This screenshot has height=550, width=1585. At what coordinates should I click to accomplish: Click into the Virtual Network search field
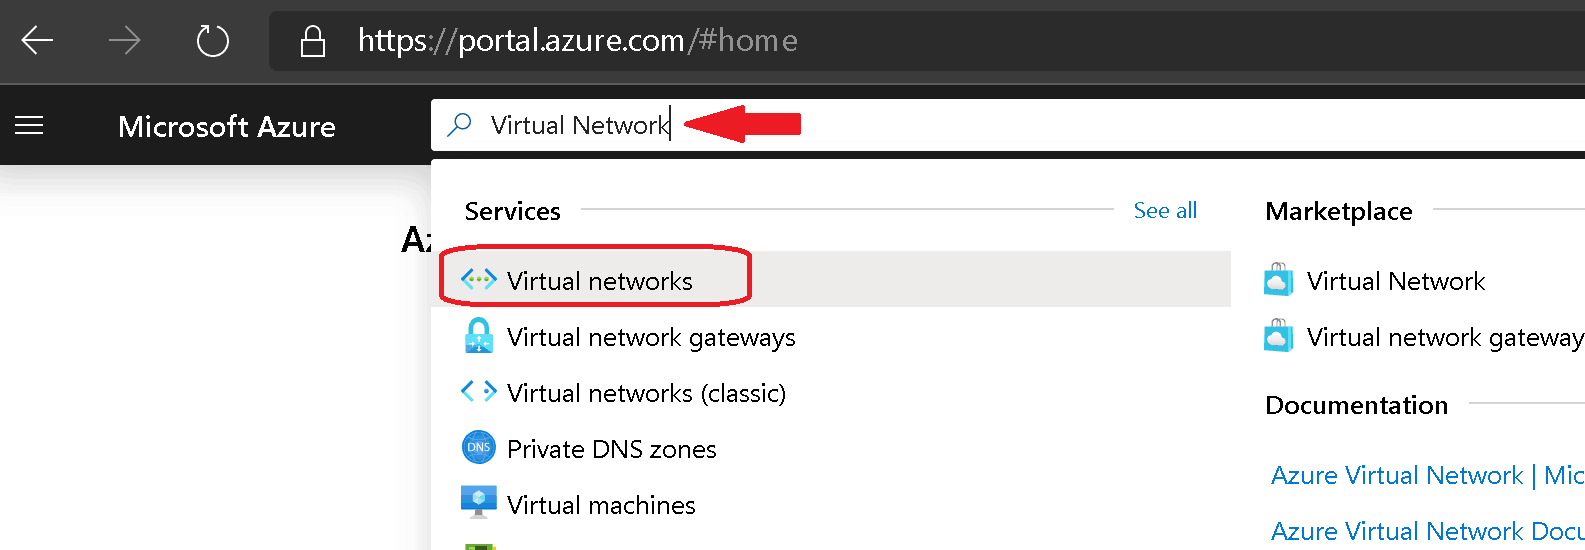tap(1008, 125)
